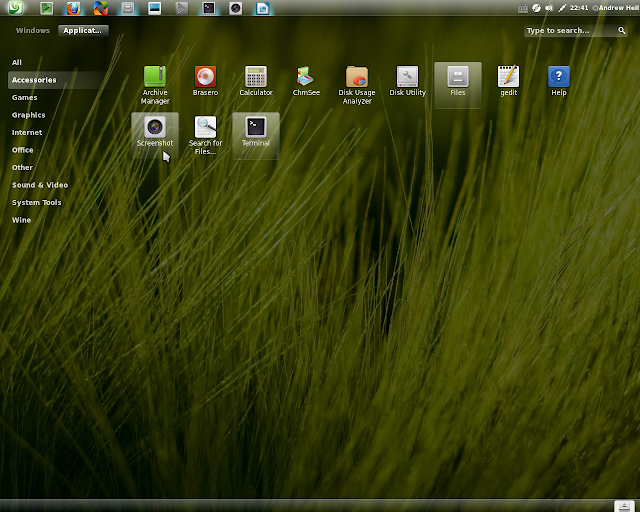The height and width of the screenshot is (512, 640).
Task: Open the LibreOffice document launcher in the top panel
Action: 262,8
